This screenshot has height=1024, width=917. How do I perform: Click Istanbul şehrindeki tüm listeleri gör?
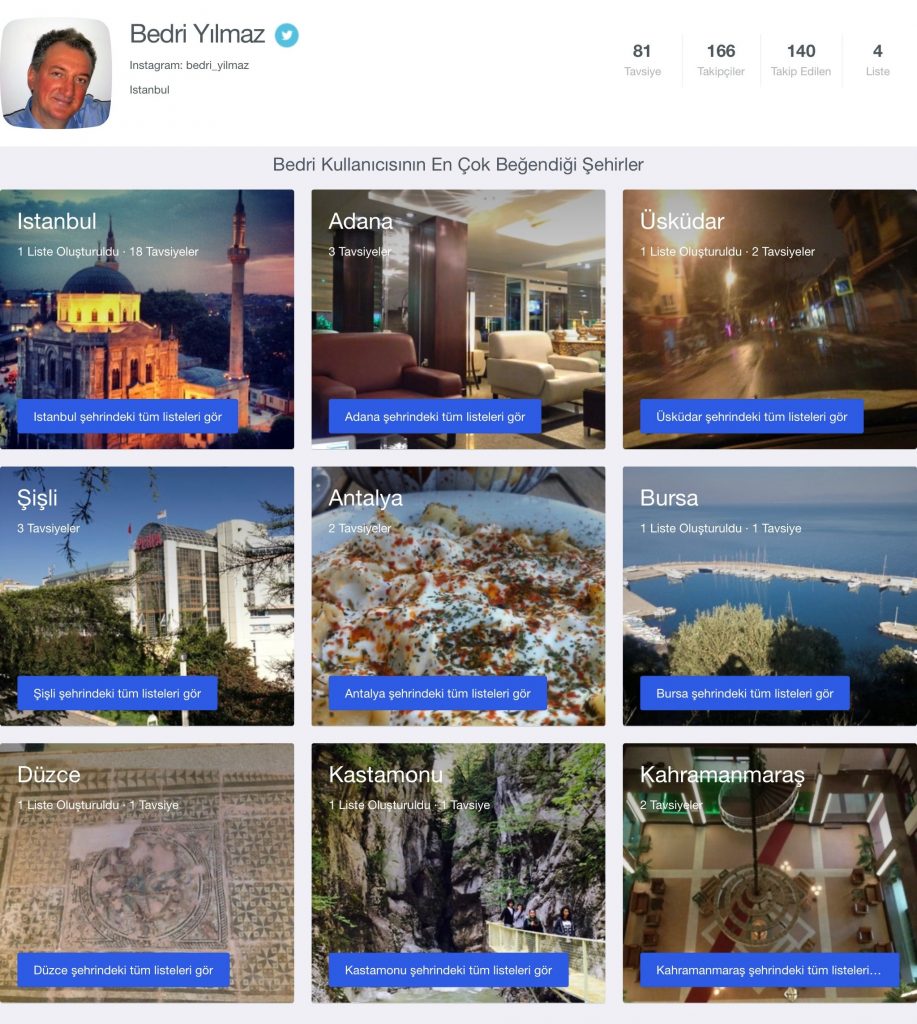coord(127,417)
